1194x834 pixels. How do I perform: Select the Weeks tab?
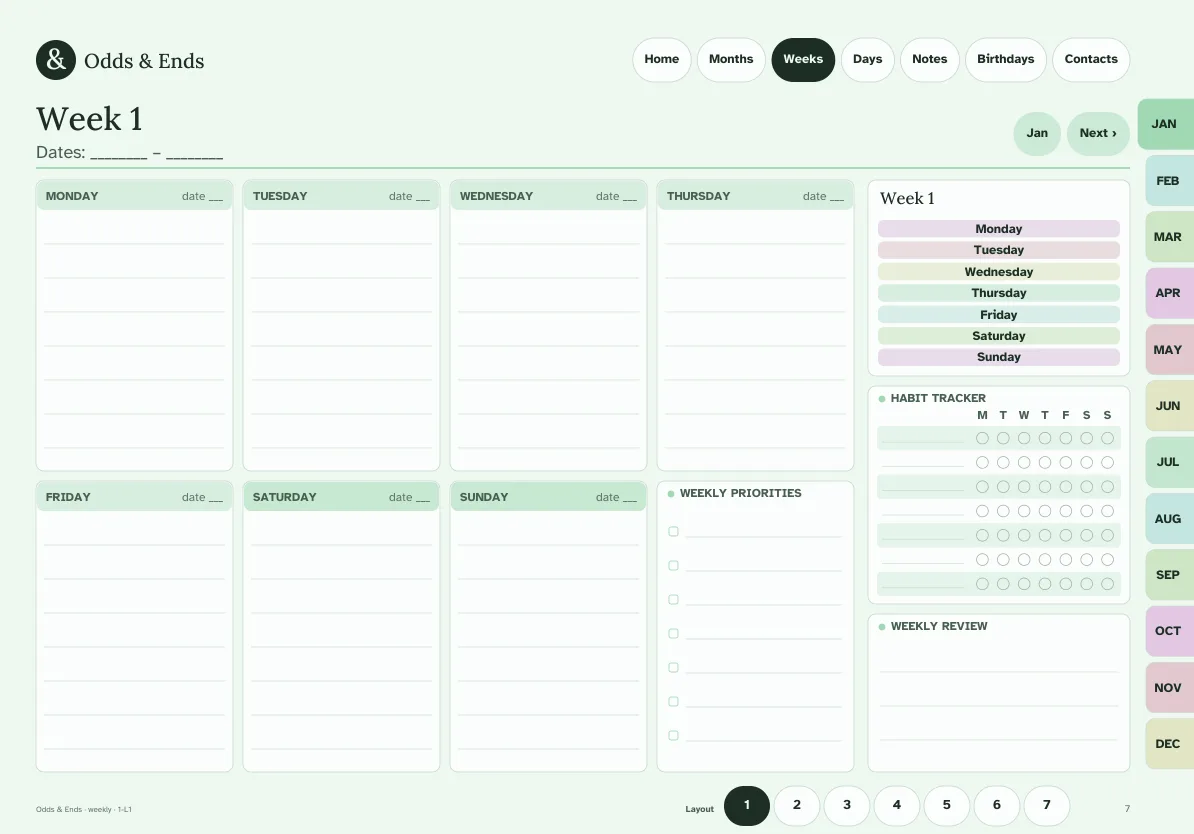(803, 59)
